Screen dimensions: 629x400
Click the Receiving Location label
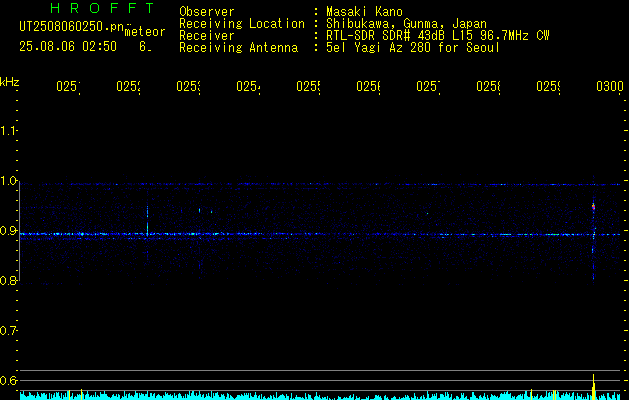click(242, 24)
